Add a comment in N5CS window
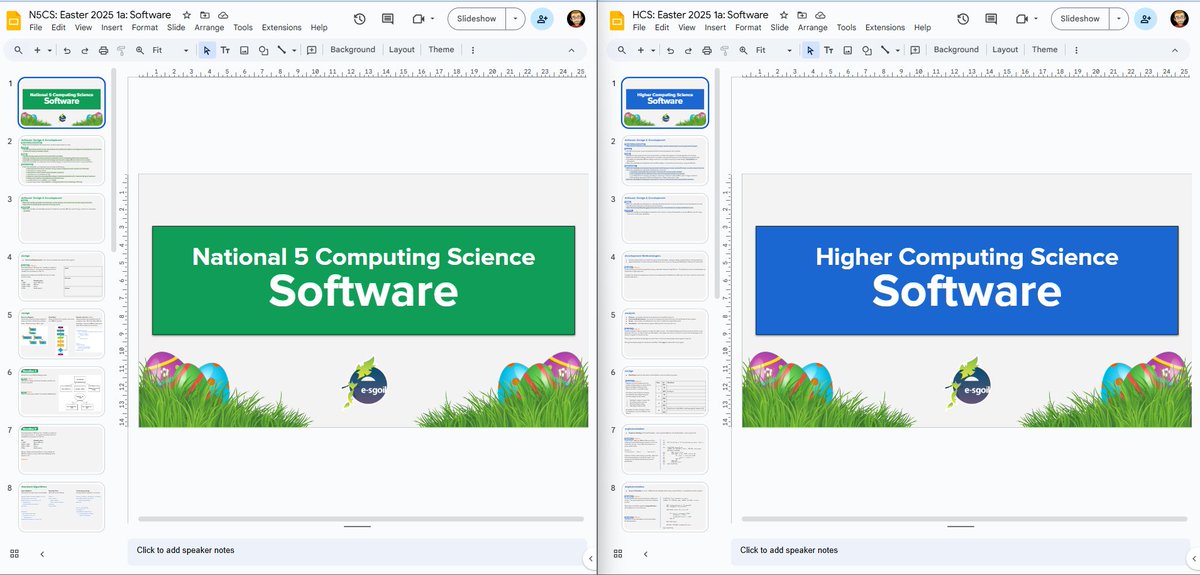 312,50
